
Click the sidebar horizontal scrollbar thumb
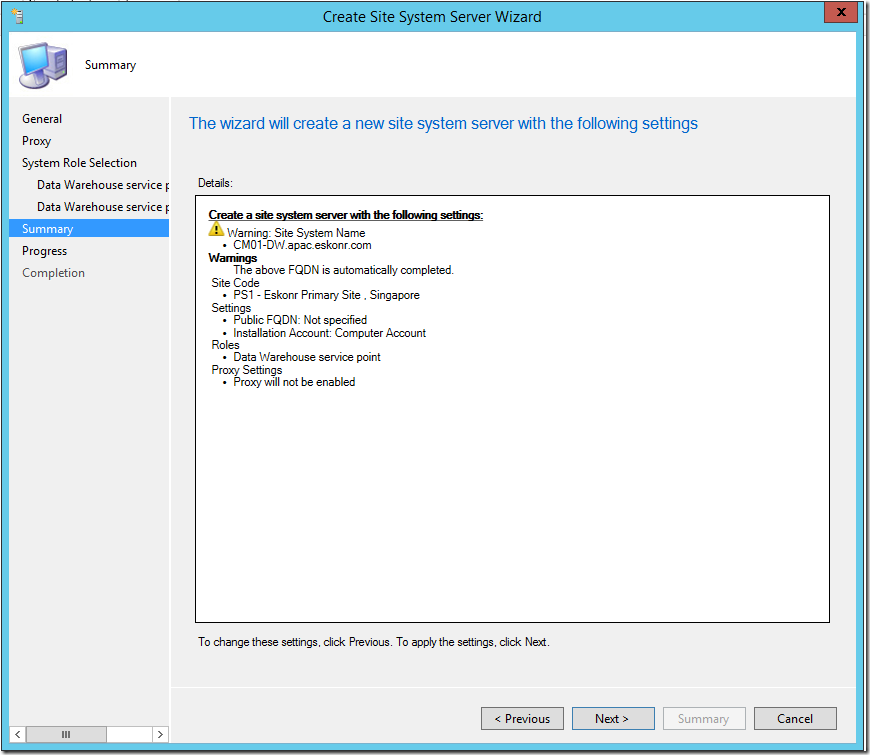pyautogui.click(x=66, y=734)
